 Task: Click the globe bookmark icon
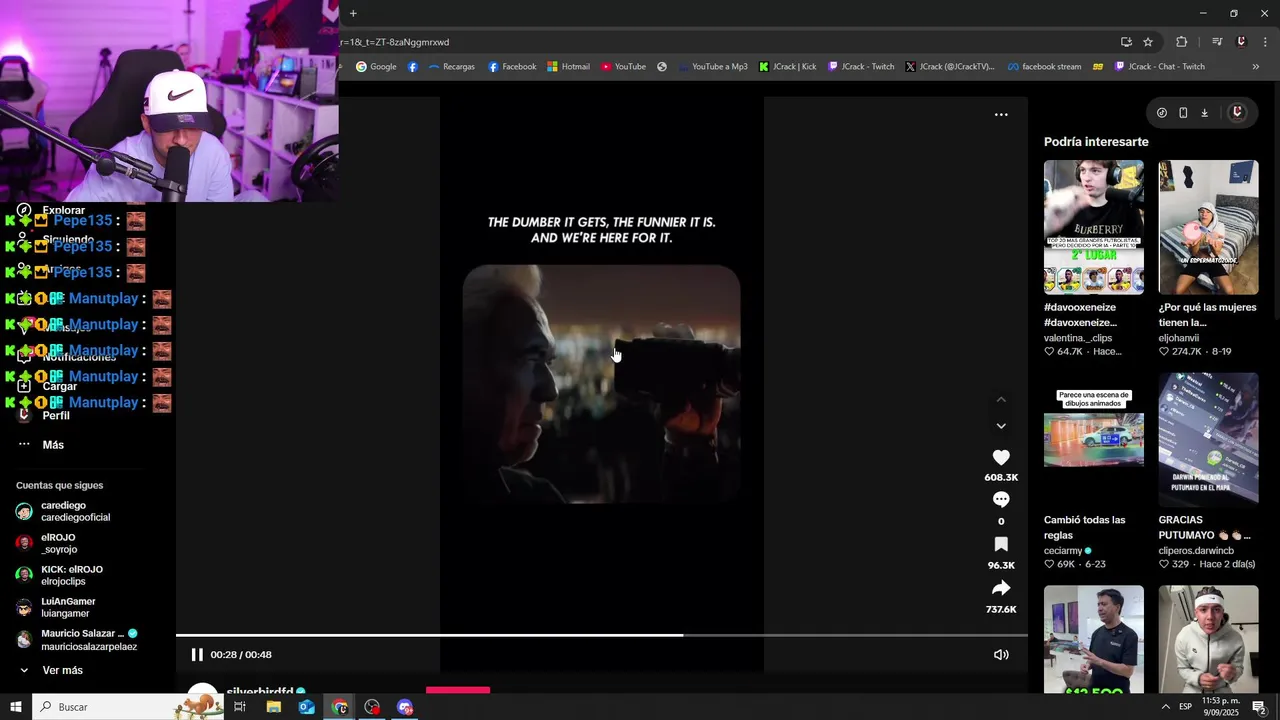[662, 67]
